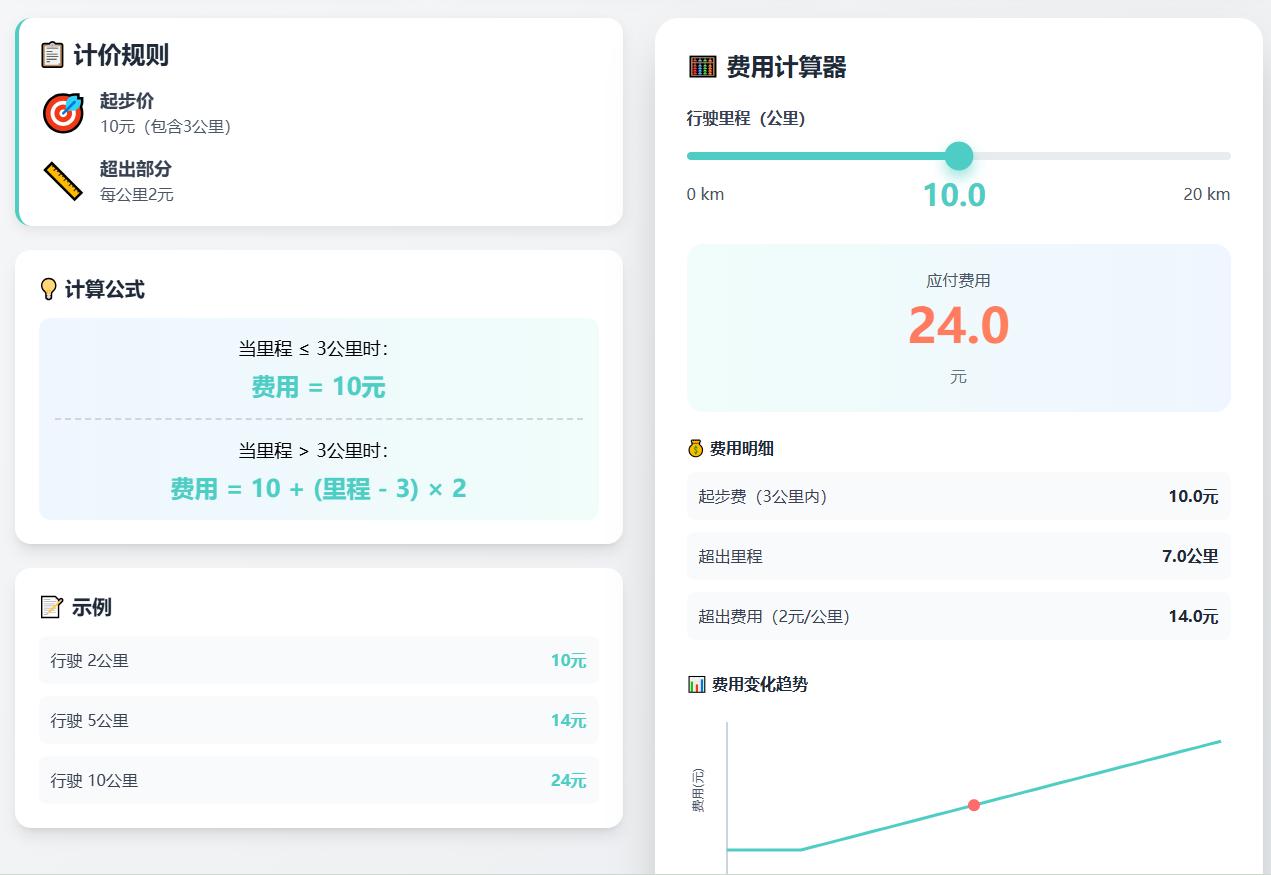1271x875 pixels.
Task: Click the clipboard icon beside 计价规则
Action: [52, 55]
